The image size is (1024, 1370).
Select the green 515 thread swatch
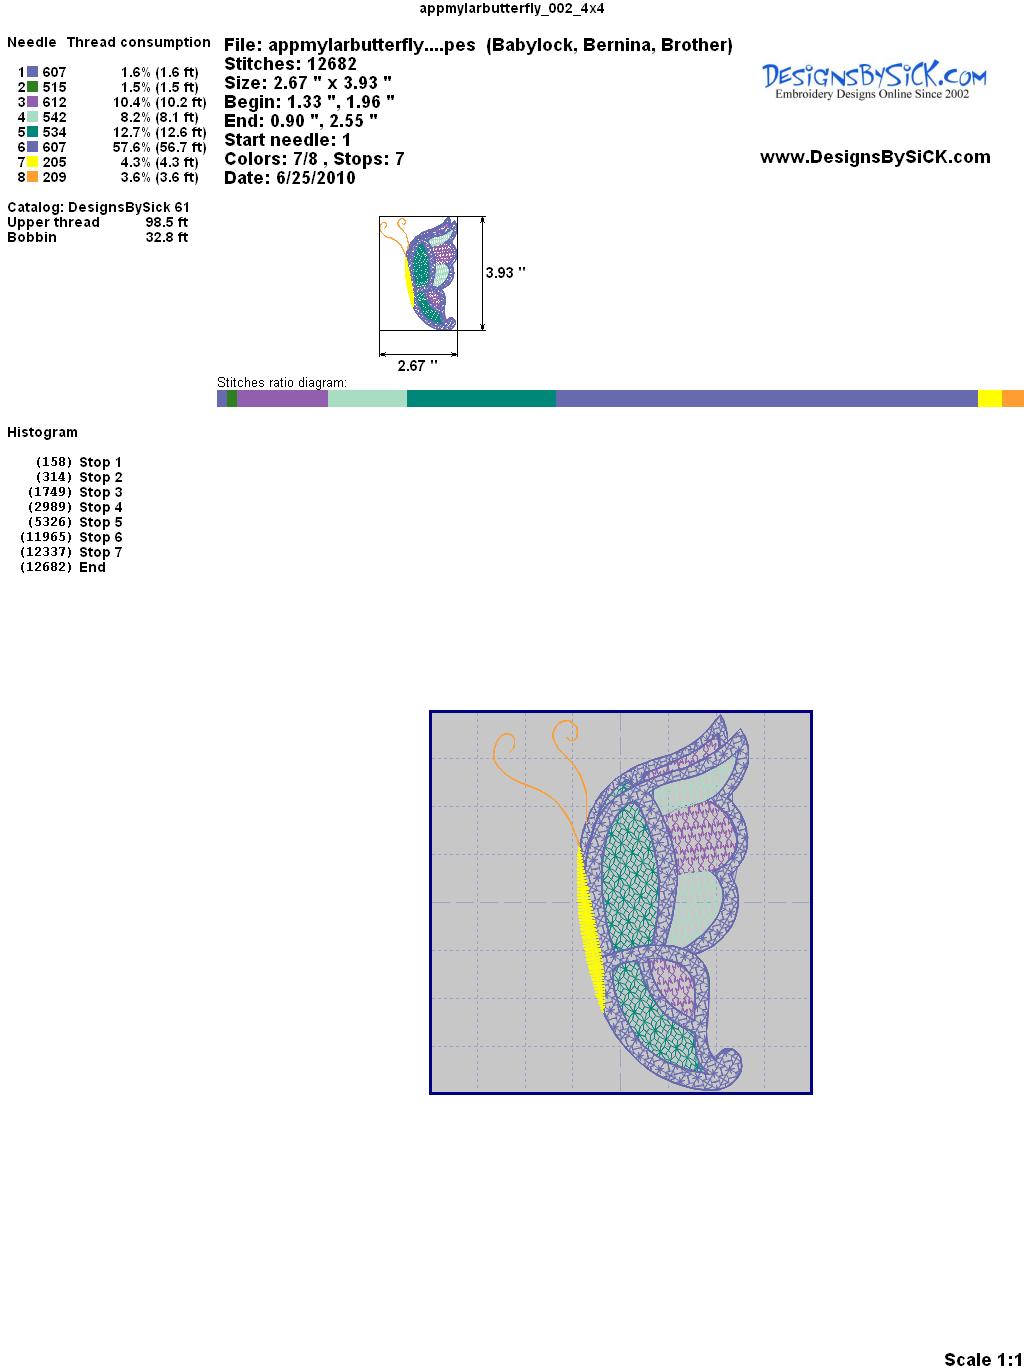[x=33, y=87]
